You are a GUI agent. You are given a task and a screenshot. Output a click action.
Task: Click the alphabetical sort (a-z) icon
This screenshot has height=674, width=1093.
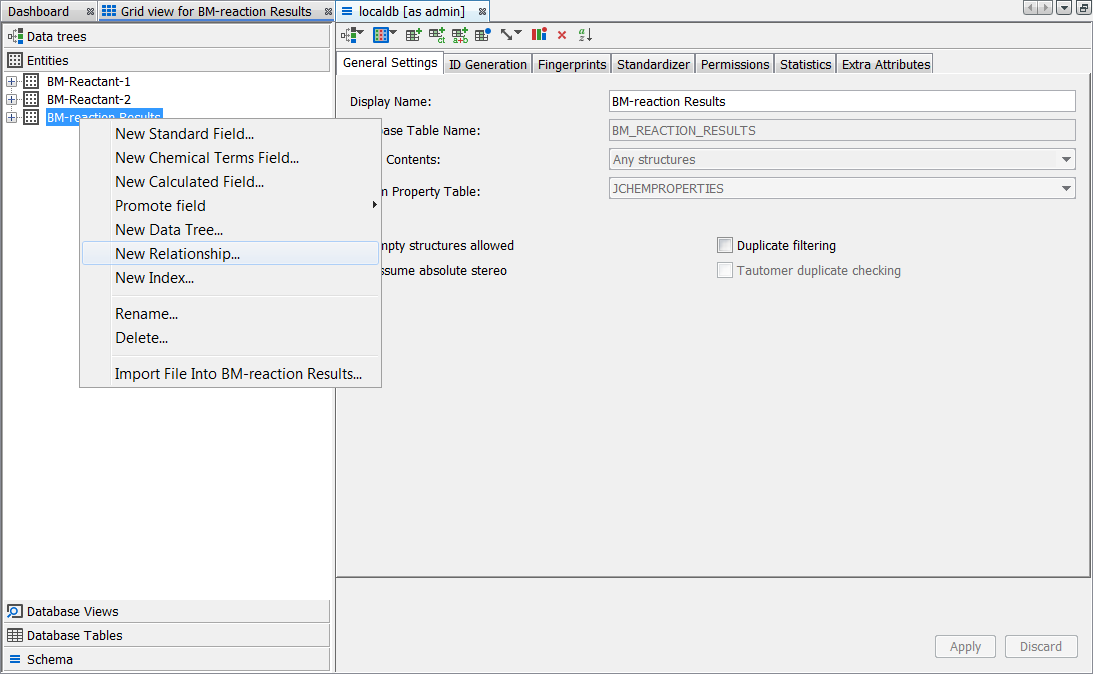(x=586, y=35)
